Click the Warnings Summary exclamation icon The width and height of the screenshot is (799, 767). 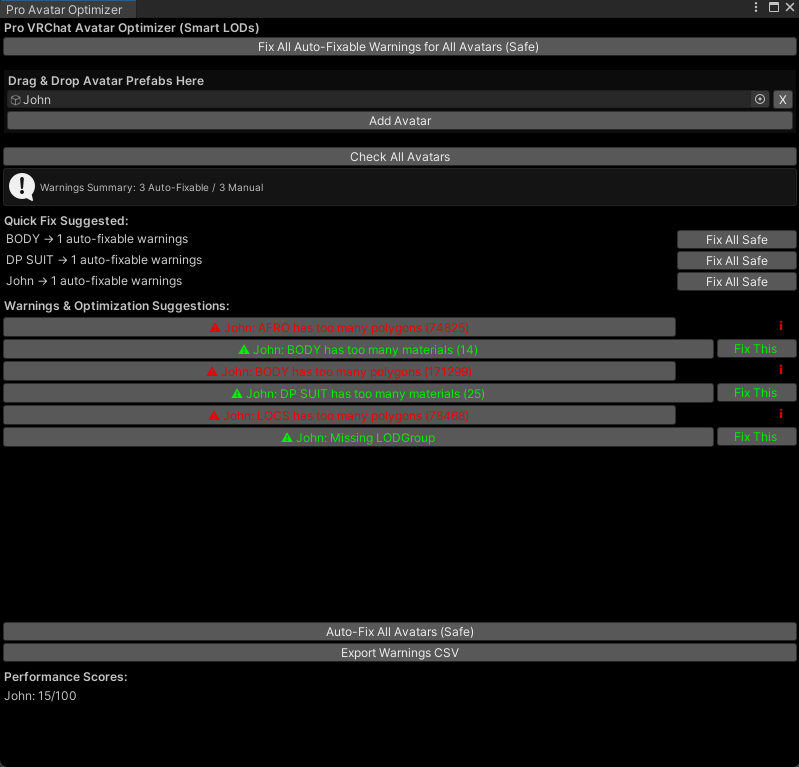22,187
